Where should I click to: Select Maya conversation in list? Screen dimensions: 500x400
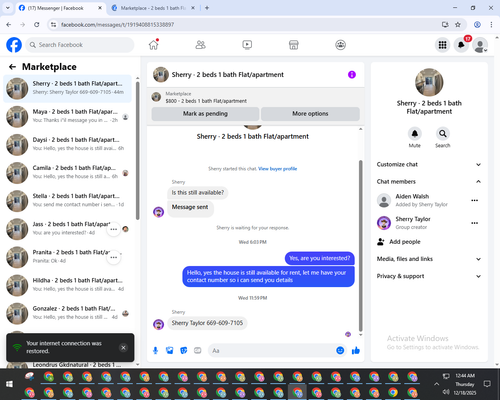[68, 116]
